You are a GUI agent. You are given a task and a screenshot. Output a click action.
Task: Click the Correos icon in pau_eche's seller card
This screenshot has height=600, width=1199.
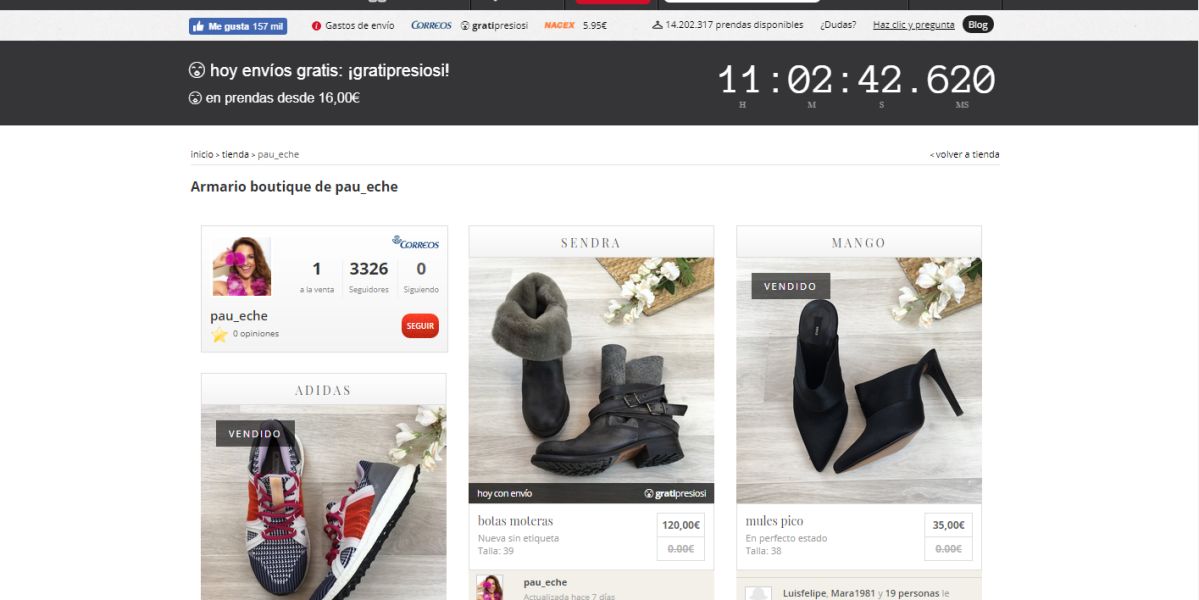pyautogui.click(x=414, y=240)
